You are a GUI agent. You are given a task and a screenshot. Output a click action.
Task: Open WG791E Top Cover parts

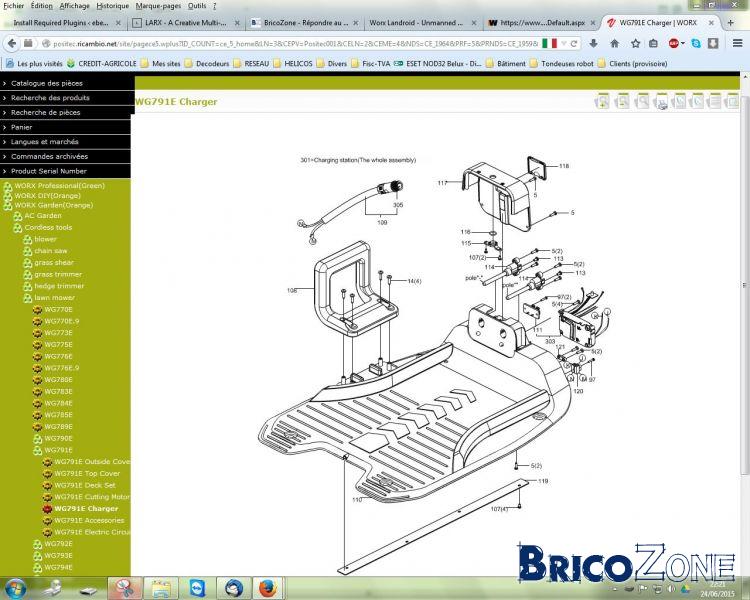tap(87, 473)
